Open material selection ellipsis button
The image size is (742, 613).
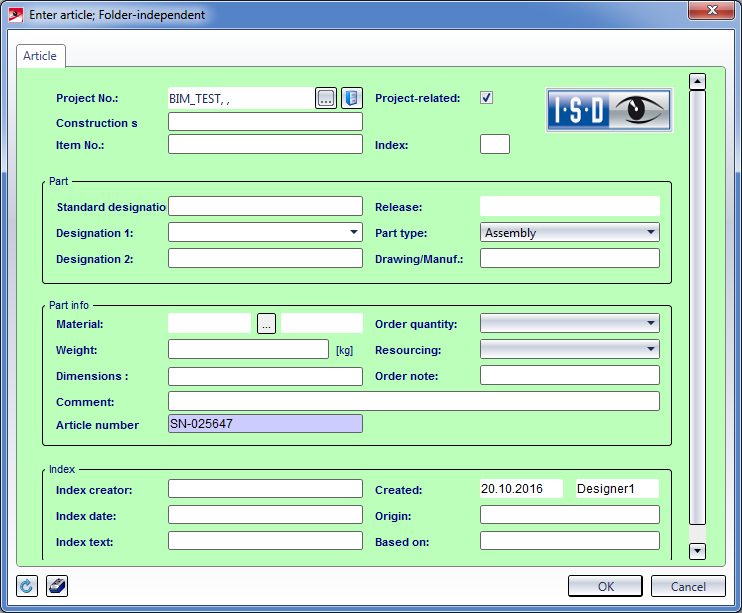pos(266,323)
